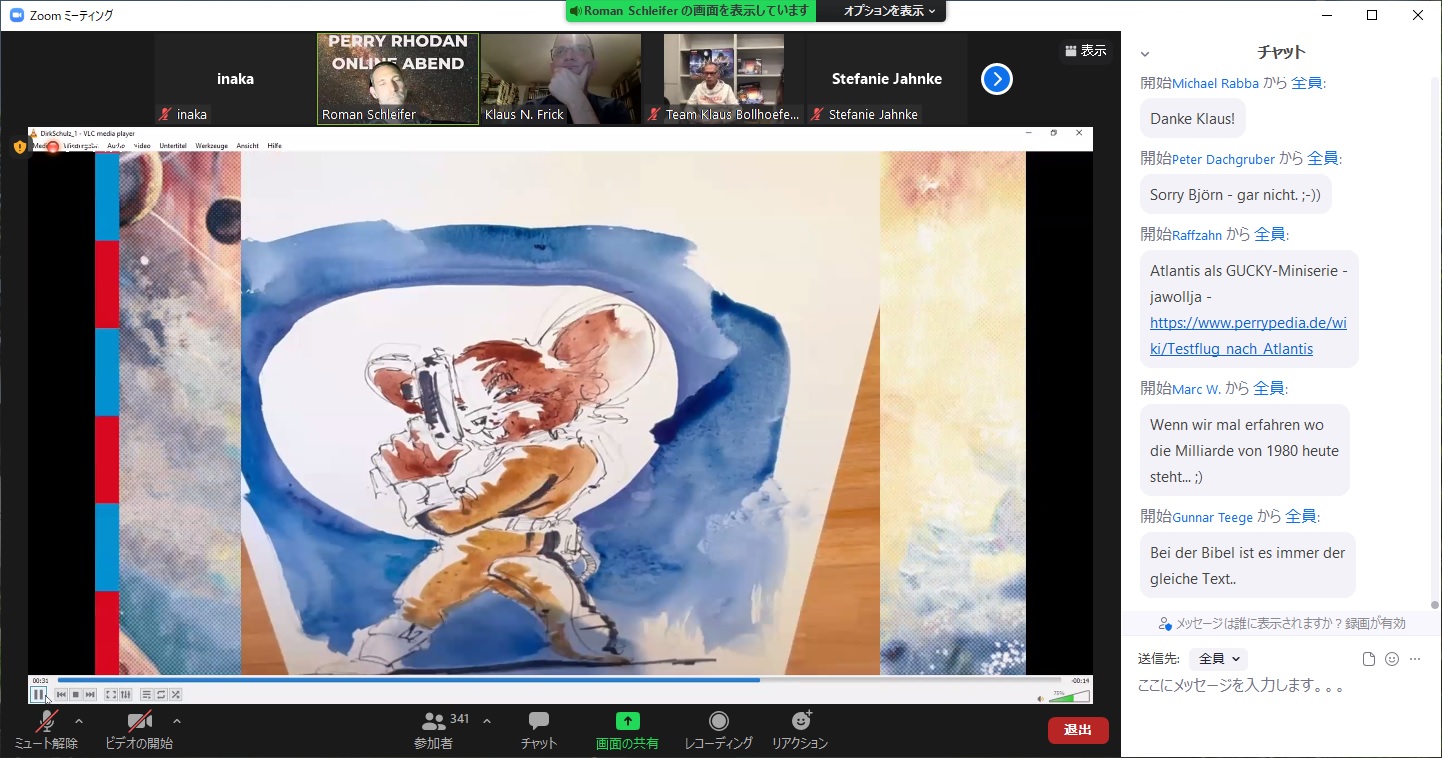Click the file attach icon in chat

1369,659
